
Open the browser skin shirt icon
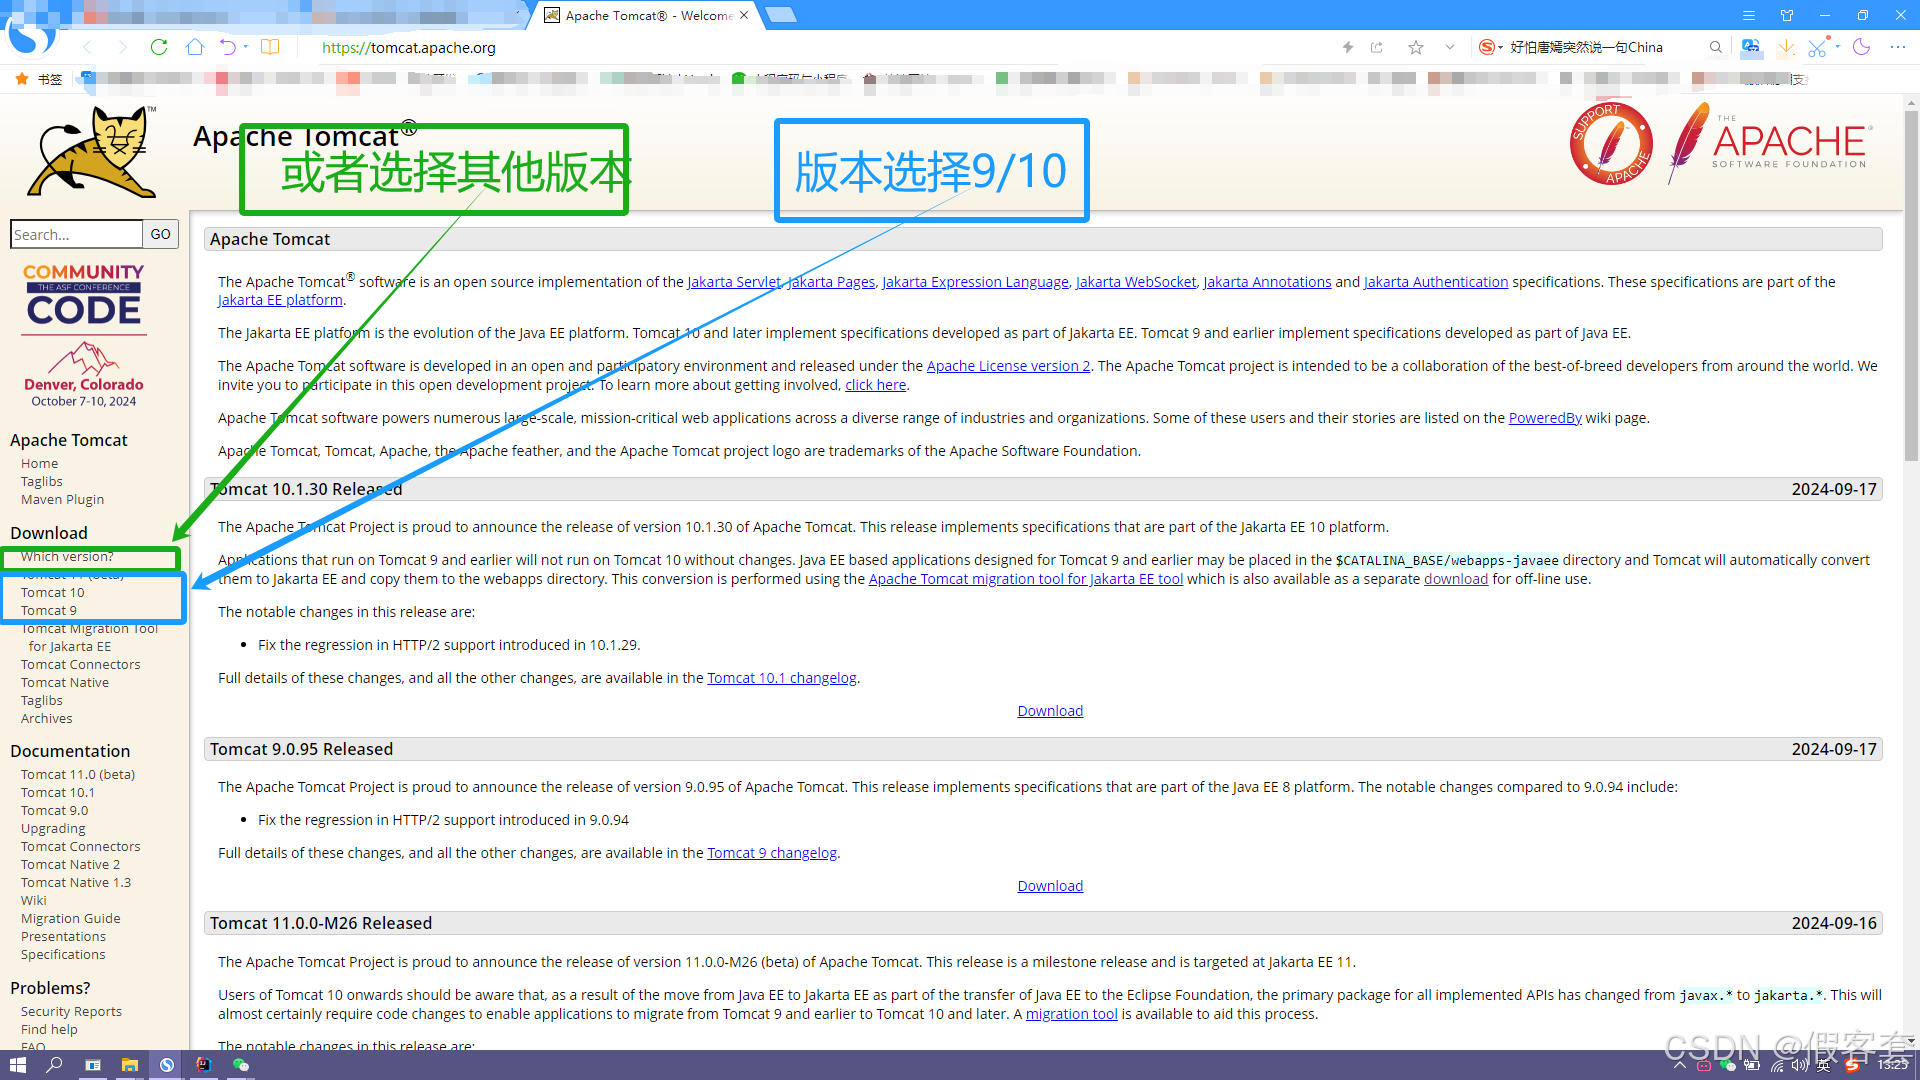coord(1787,15)
